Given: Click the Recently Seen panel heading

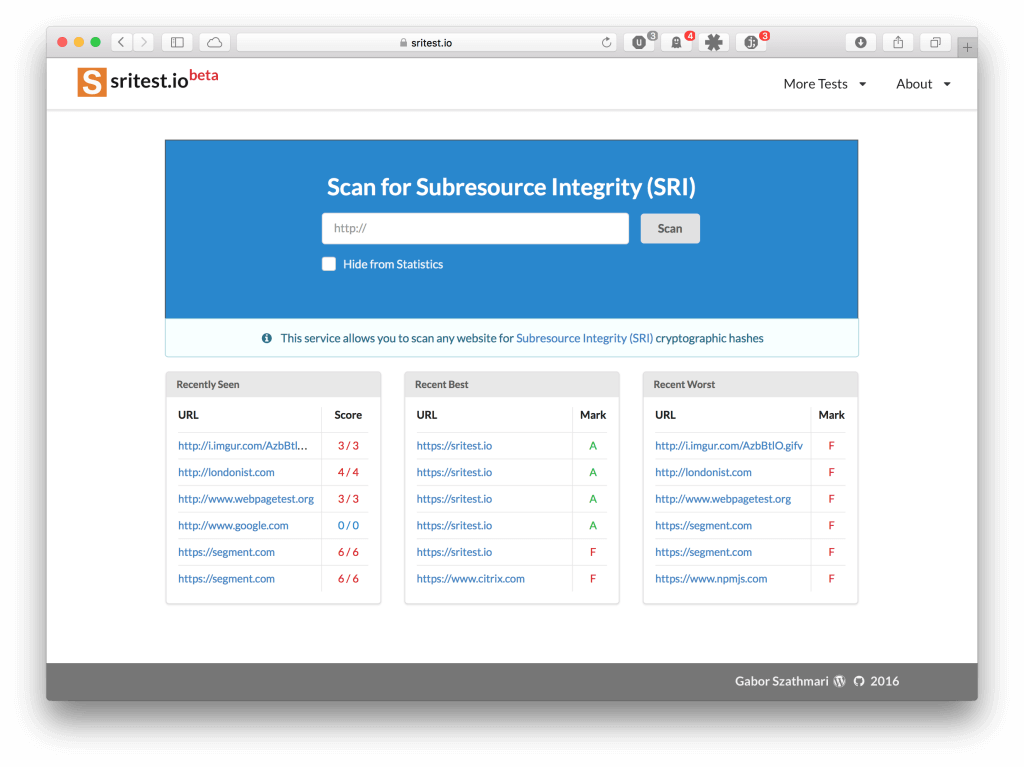Looking at the screenshot, I should 208,385.
